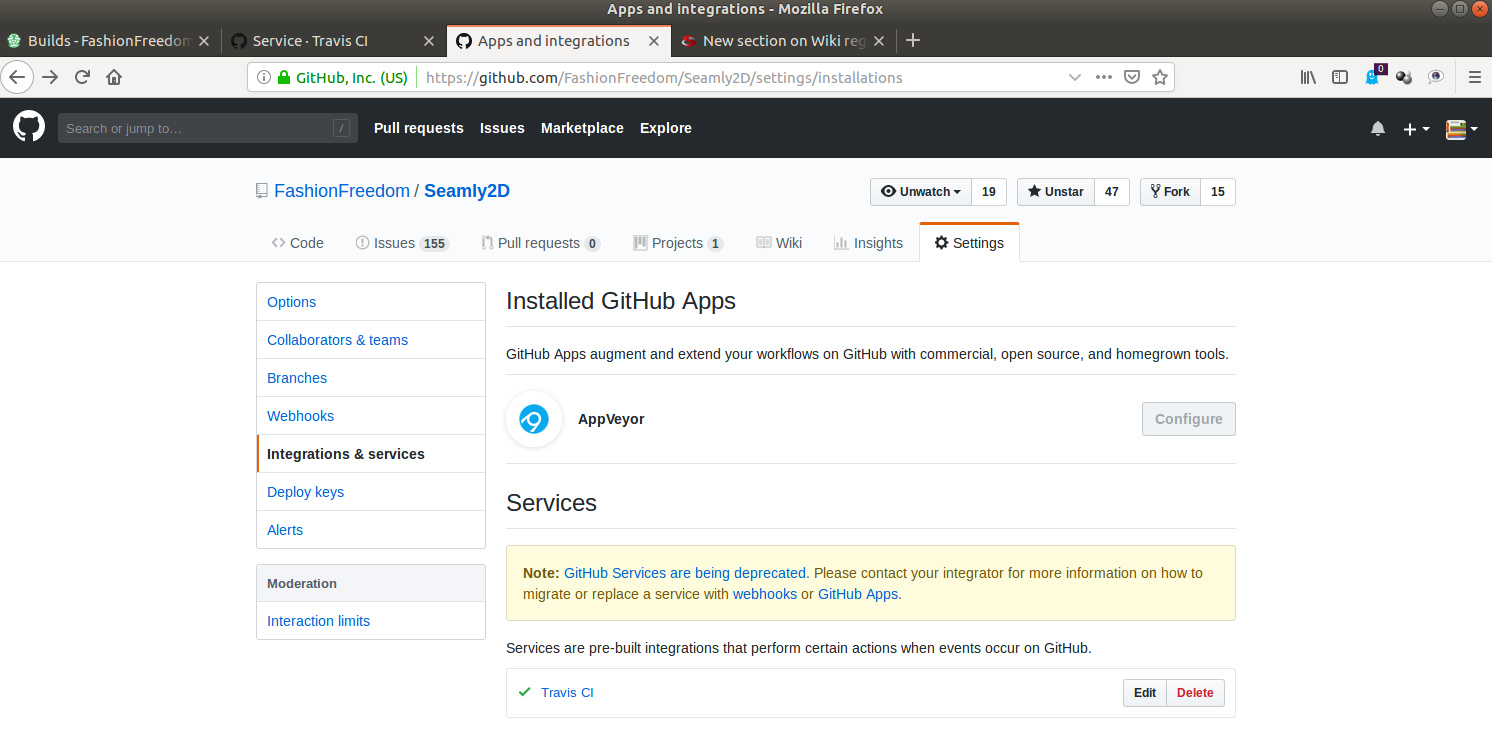Follow 'GitHub Services are being deprecated' link
Viewport: 1492px width, 754px height.
click(685, 573)
